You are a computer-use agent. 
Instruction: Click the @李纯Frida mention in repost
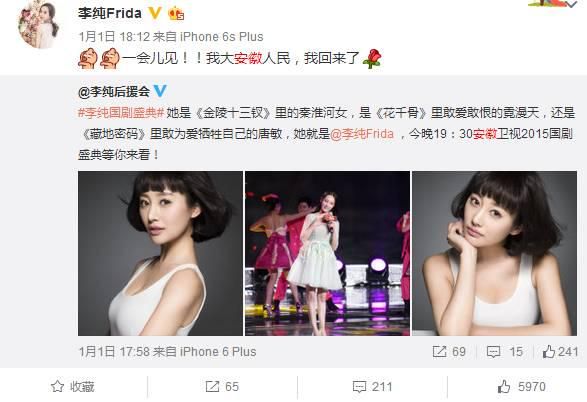tap(362, 134)
